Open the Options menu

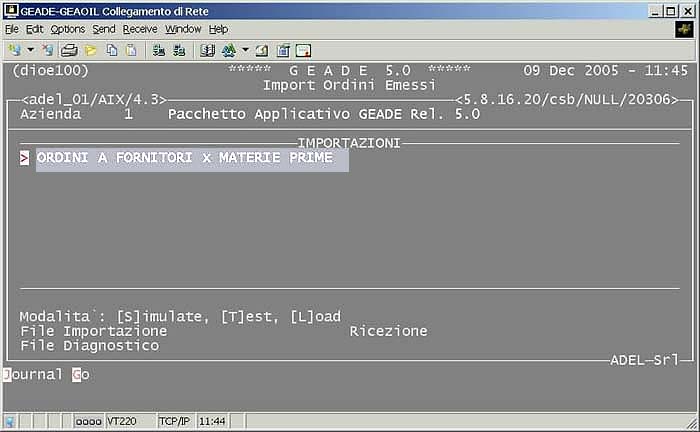click(68, 29)
